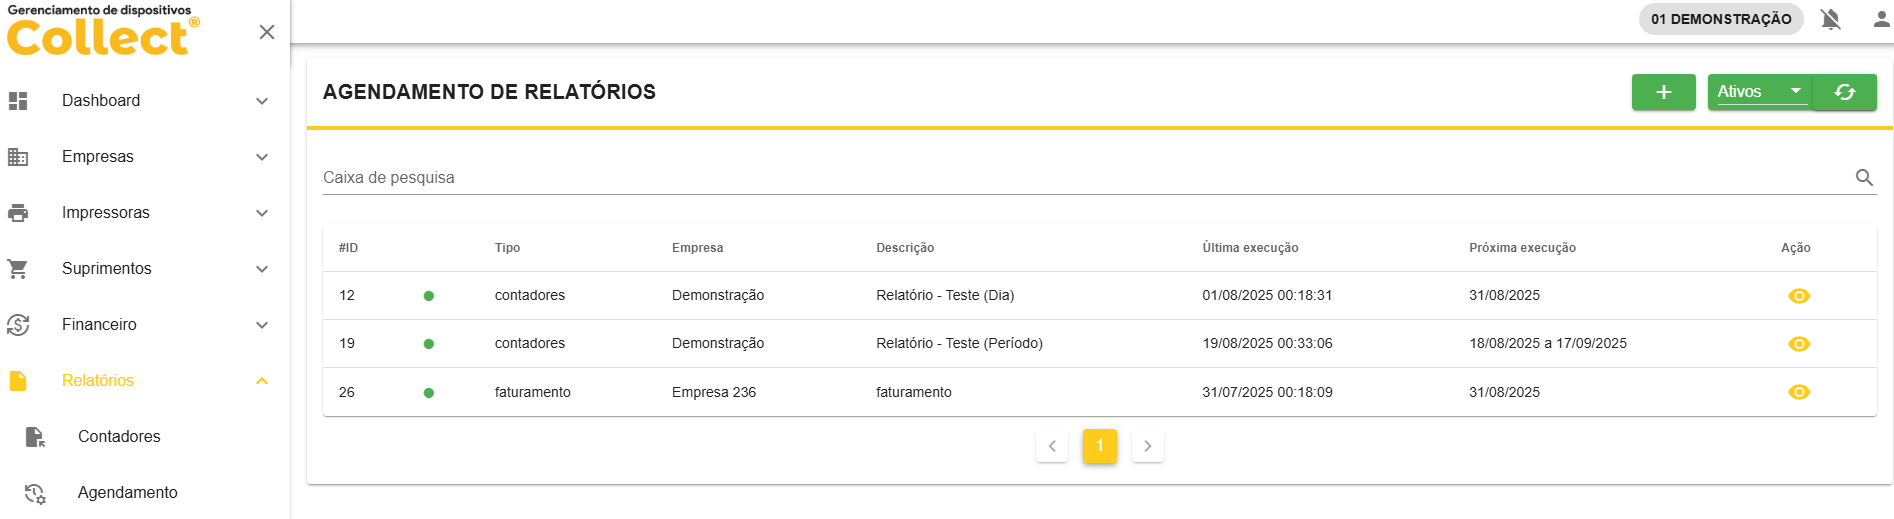The width and height of the screenshot is (1894, 519).
Task: Click the refresh list icon button
Action: click(1845, 92)
